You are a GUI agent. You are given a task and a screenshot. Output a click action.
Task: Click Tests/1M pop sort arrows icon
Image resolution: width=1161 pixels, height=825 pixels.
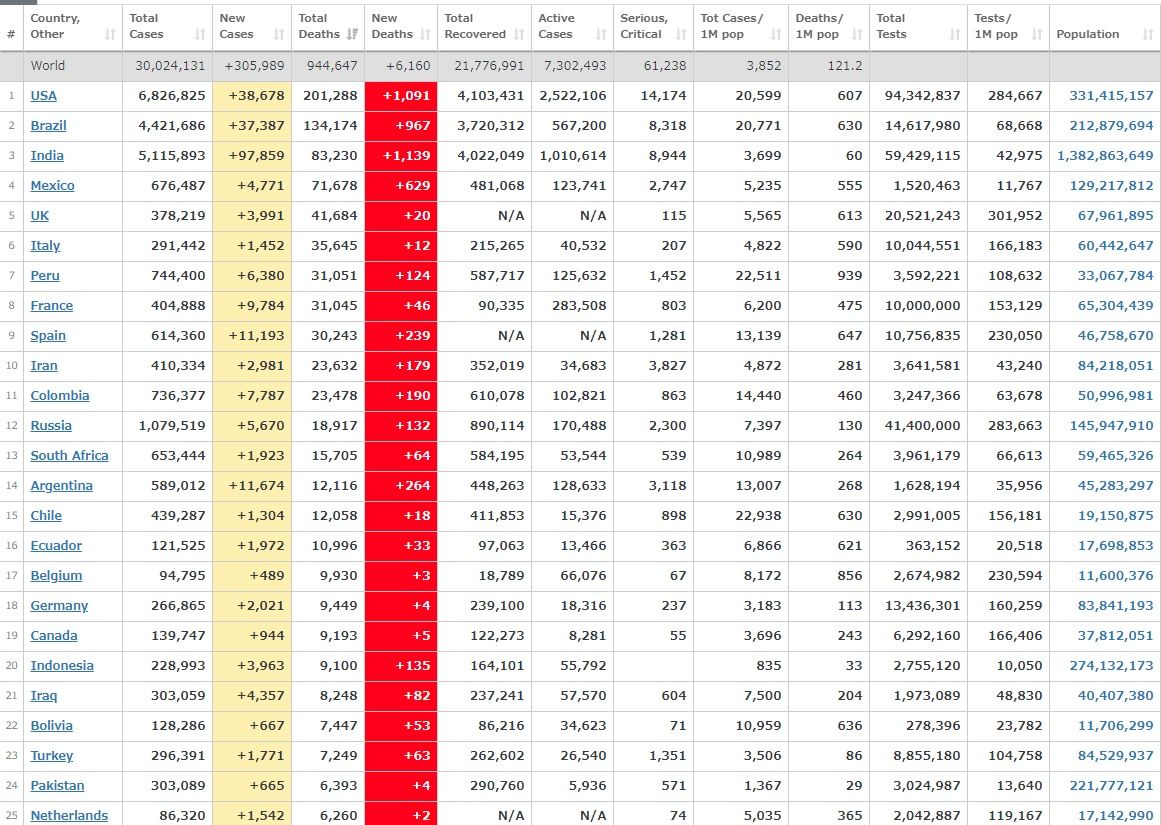coord(1037,35)
